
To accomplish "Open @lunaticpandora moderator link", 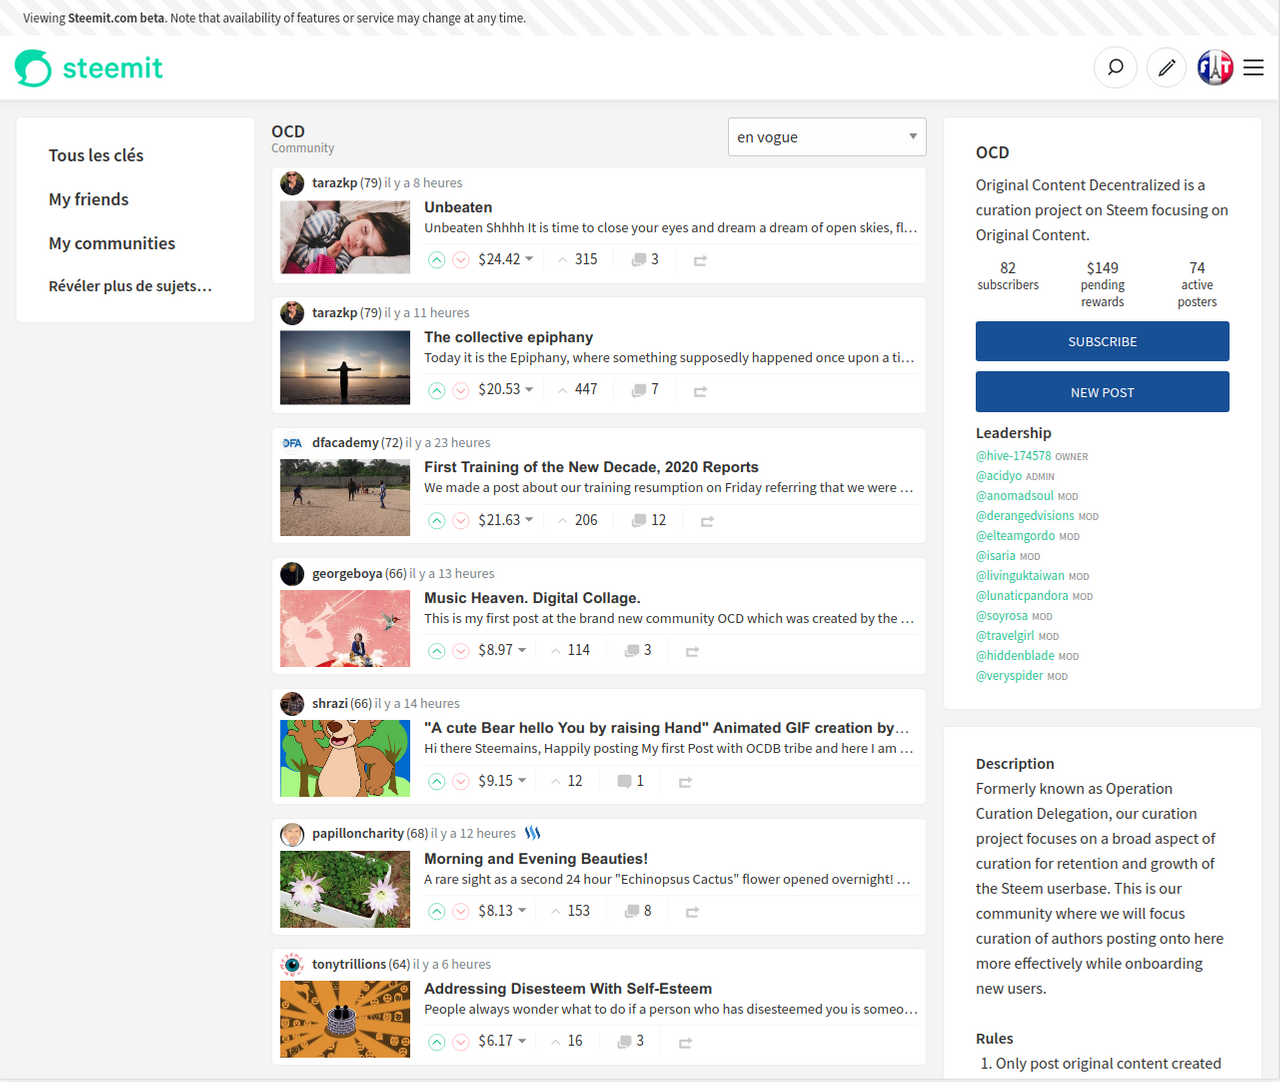I will [1022, 596].
